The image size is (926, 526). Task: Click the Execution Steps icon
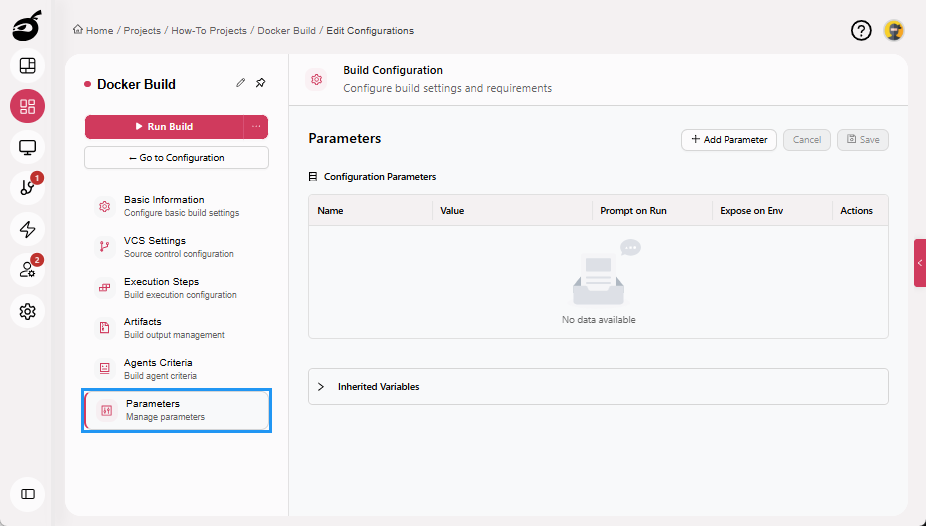coord(105,287)
